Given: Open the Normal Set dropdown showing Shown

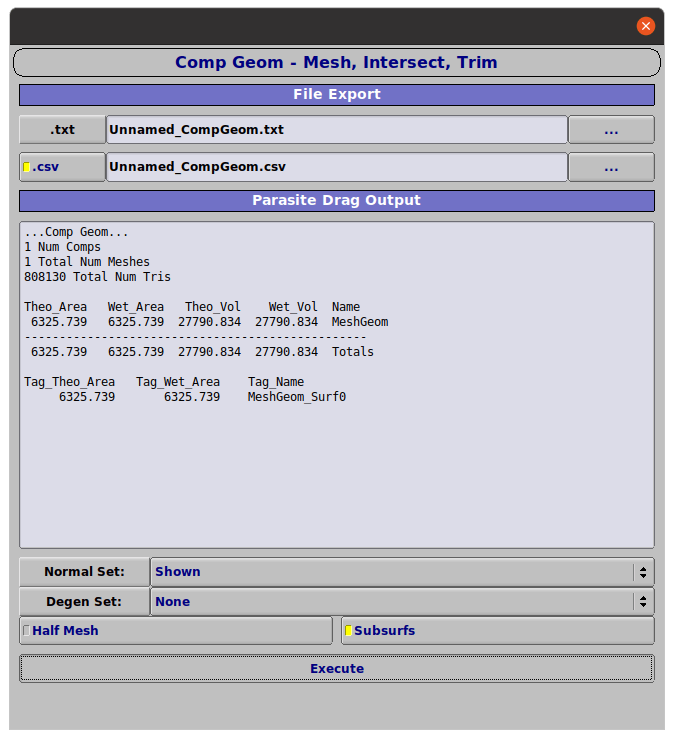Looking at the screenshot, I should (x=392, y=572).
